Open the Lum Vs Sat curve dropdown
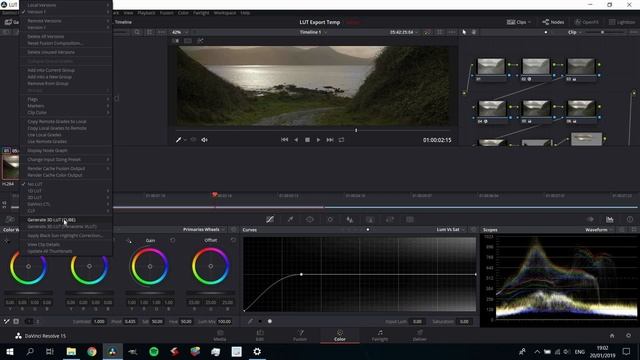 pyautogui.click(x=451, y=230)
